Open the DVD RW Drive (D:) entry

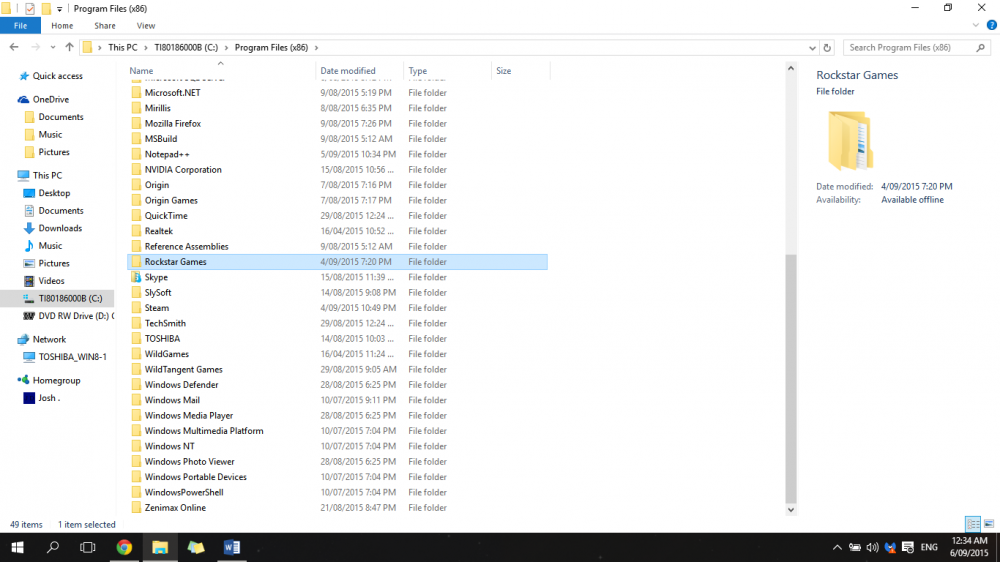[69, 316]
